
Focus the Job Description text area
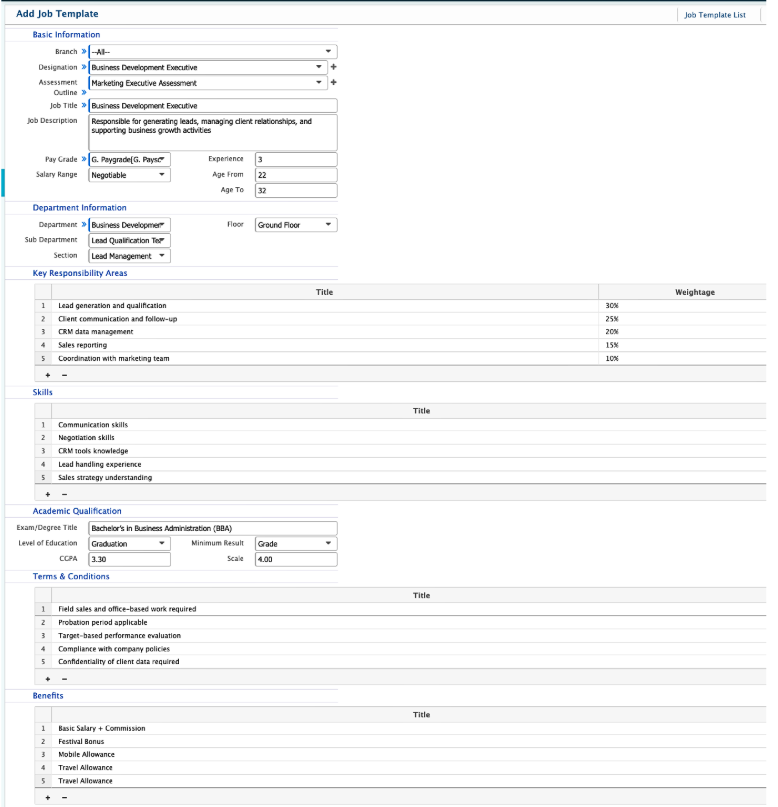(x=212, y=131)
